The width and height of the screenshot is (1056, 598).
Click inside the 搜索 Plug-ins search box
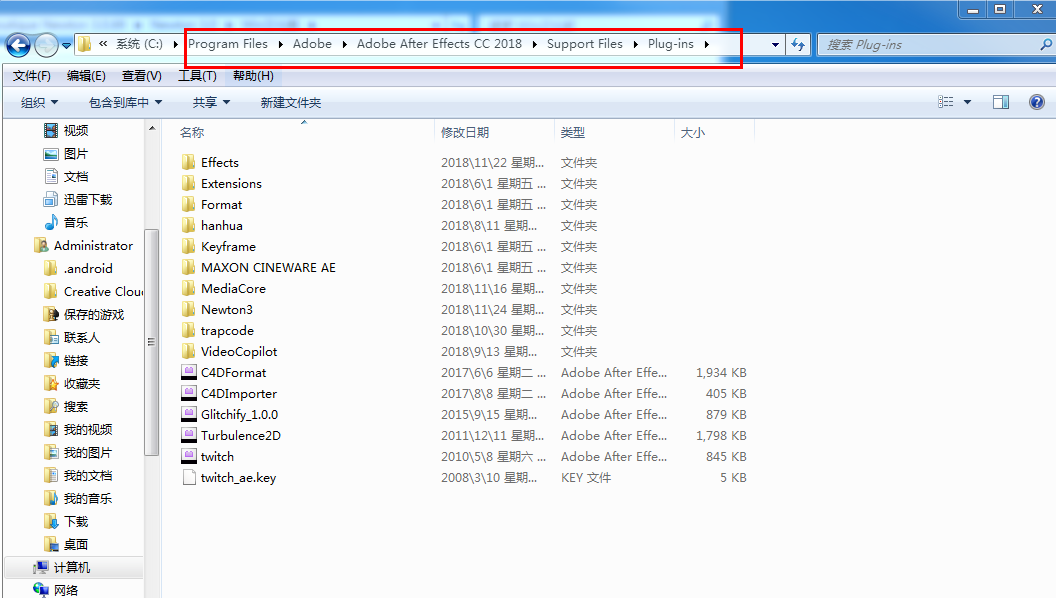(x=930, y=45)
